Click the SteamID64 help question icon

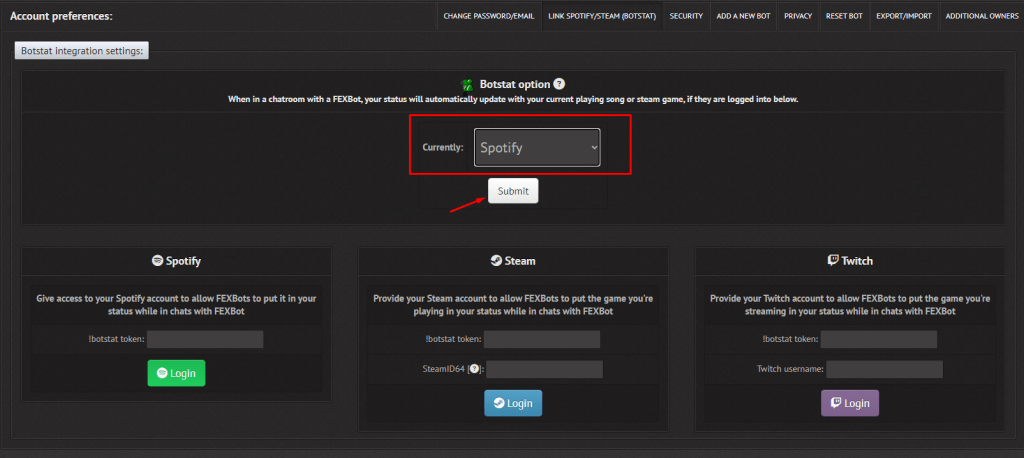tap(476, 369)
